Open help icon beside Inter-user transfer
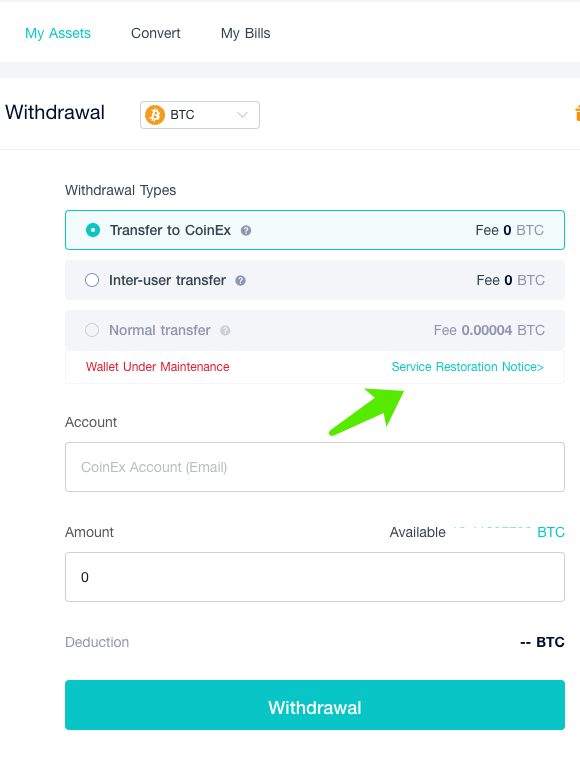This screenshot has height=773, width=580. coord(240,281)
